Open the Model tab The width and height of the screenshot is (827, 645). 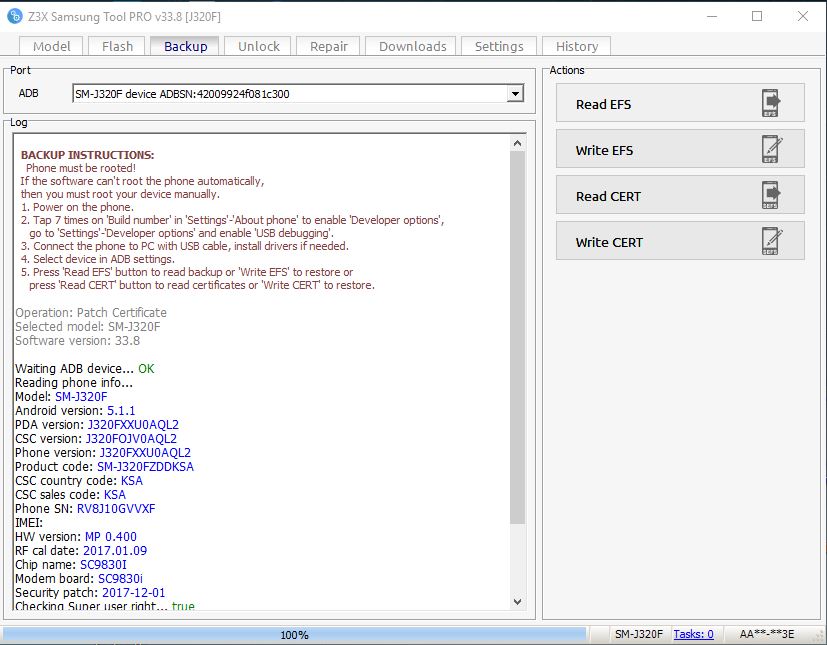(x=52, y=46)
